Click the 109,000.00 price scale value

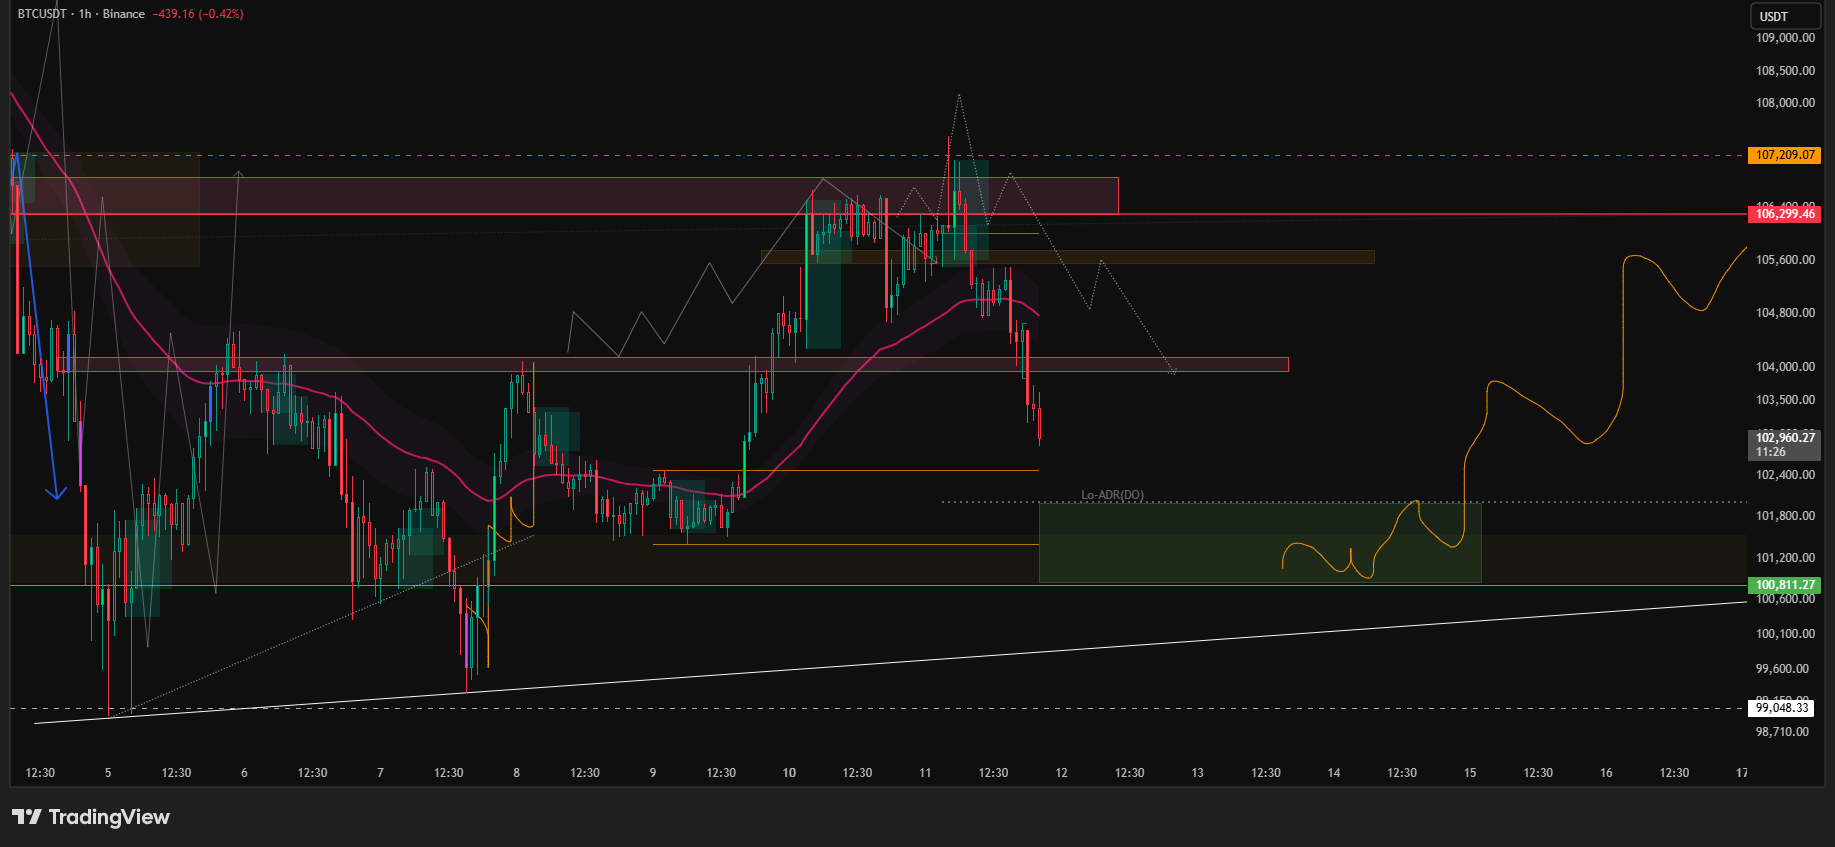[x=1785, y=38]
